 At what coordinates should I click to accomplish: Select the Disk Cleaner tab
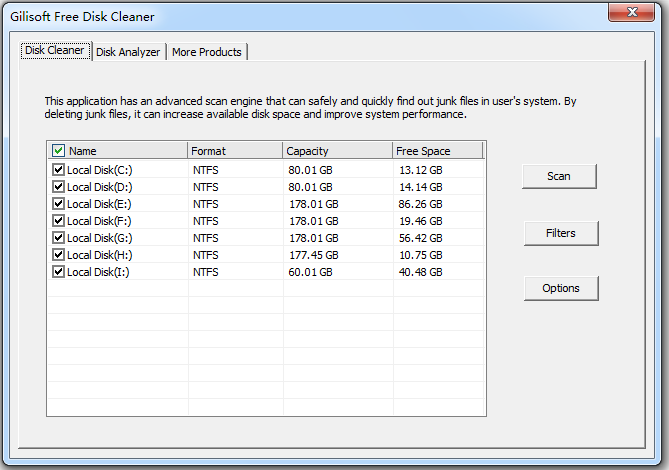point(54,51)
